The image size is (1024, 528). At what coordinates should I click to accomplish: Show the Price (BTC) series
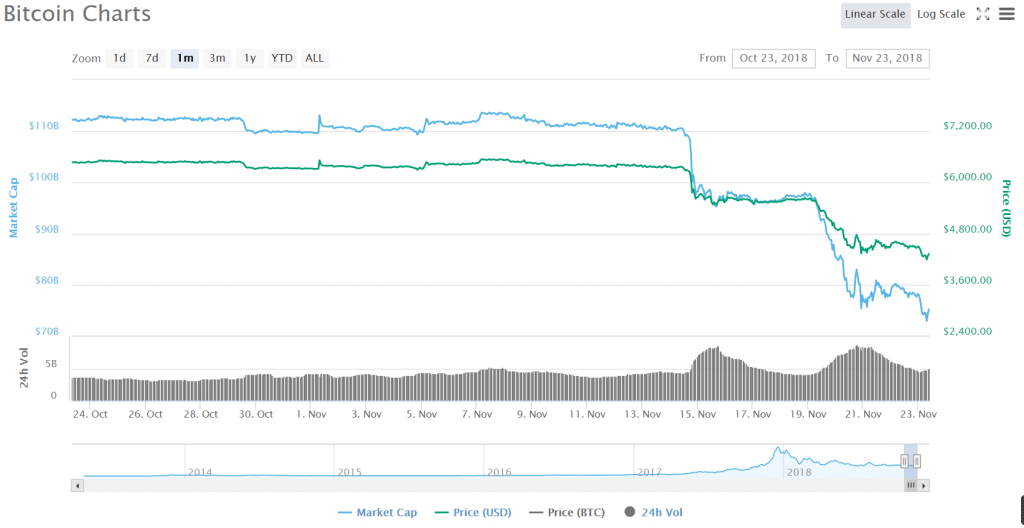(566, 512)
